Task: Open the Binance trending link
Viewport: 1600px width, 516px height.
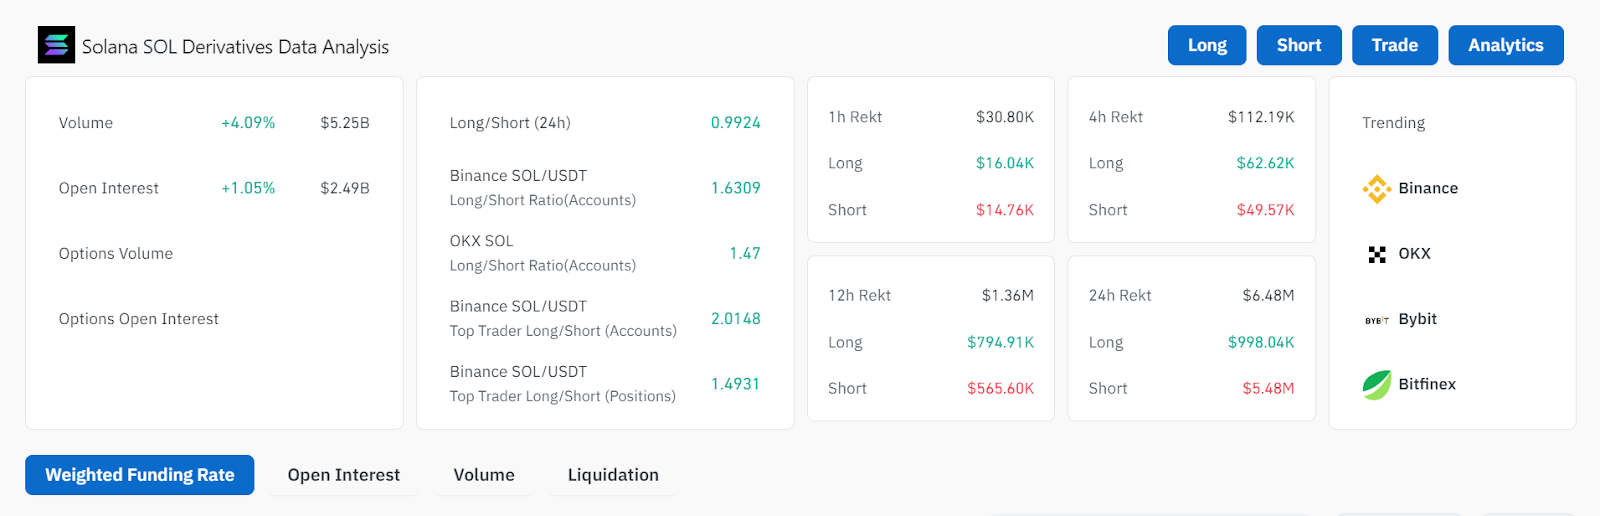Action: 1428,188
